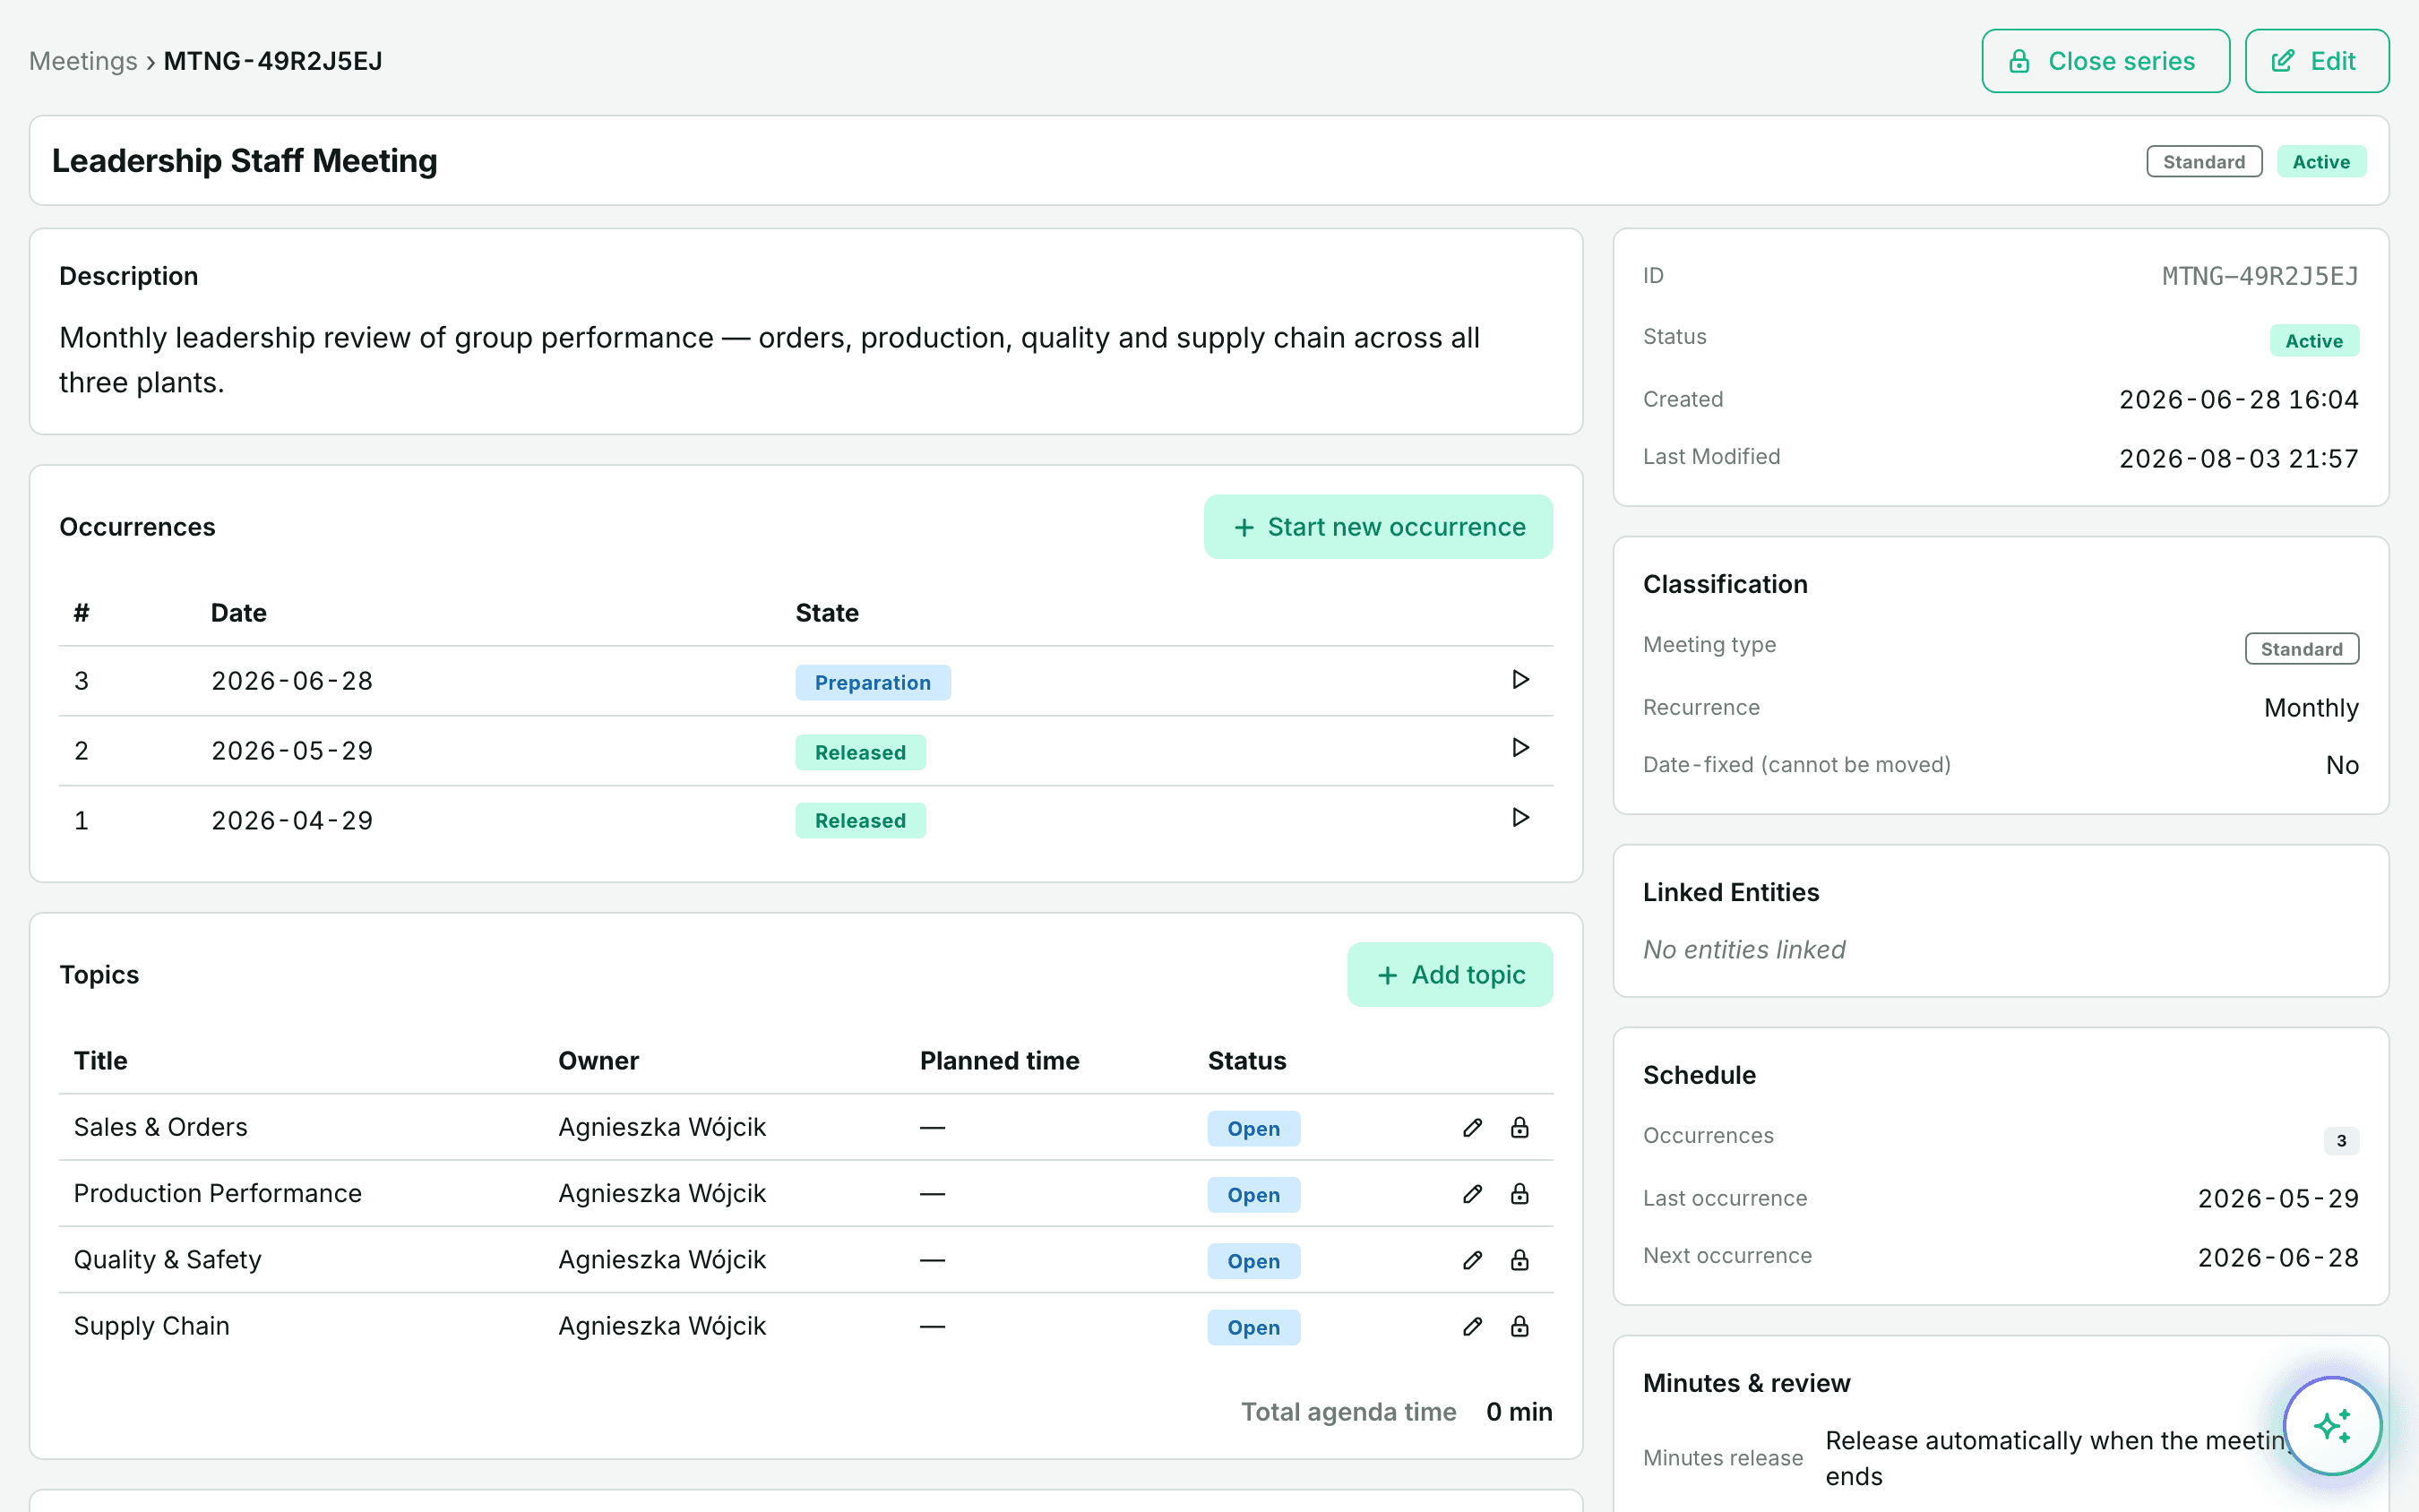Image resolution: width=2419 pixels, height=1512 pixels.
Task: Click the Sales & Orders topic title
Action: pos(161,1127)
